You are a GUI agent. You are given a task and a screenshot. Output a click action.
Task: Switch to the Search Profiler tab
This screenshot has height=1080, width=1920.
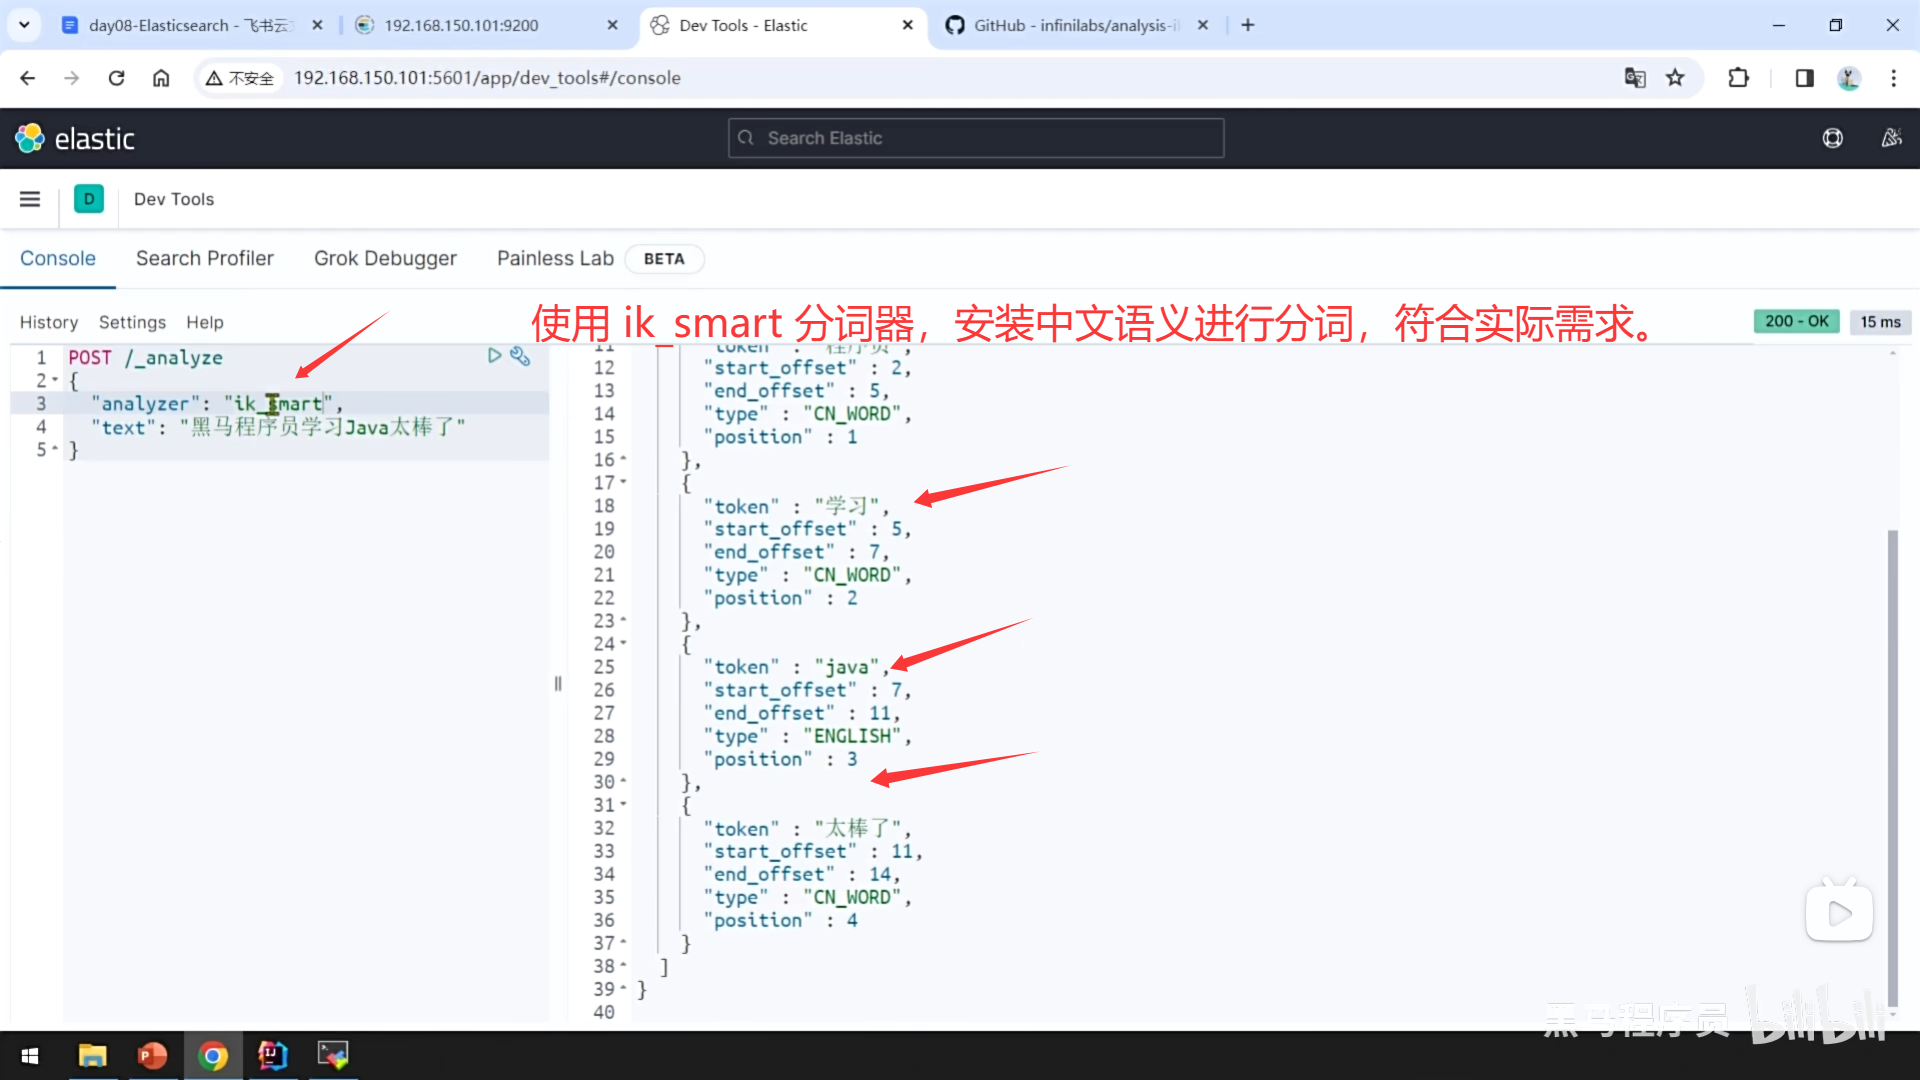pyautogui.click(x=204, y=258)
